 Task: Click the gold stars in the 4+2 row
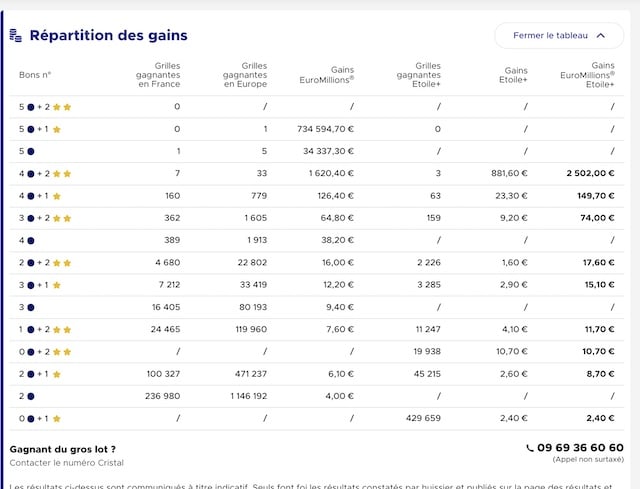pos(62,174)
